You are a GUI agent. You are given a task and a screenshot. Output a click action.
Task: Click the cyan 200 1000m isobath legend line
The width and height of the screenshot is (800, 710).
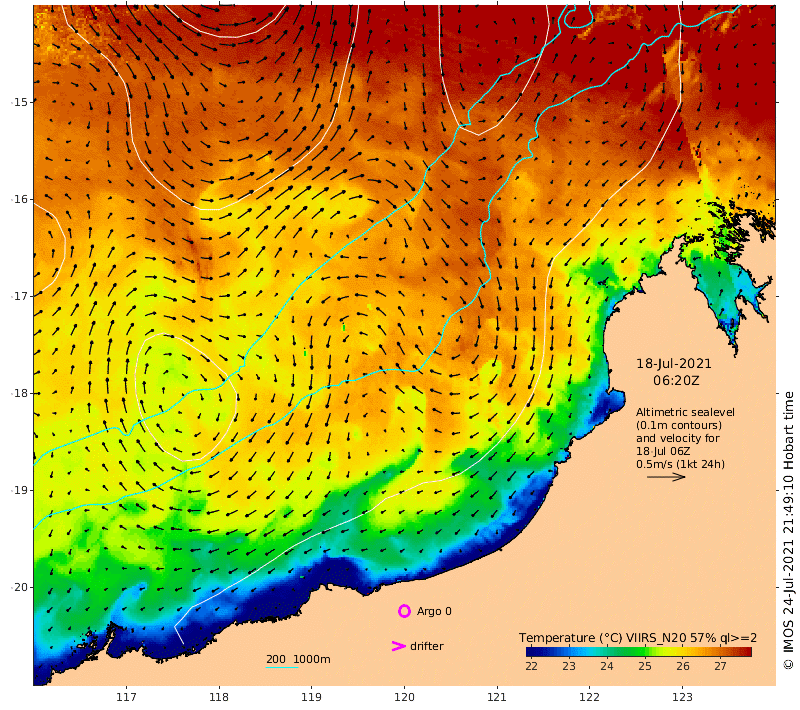tap(282, 667)
